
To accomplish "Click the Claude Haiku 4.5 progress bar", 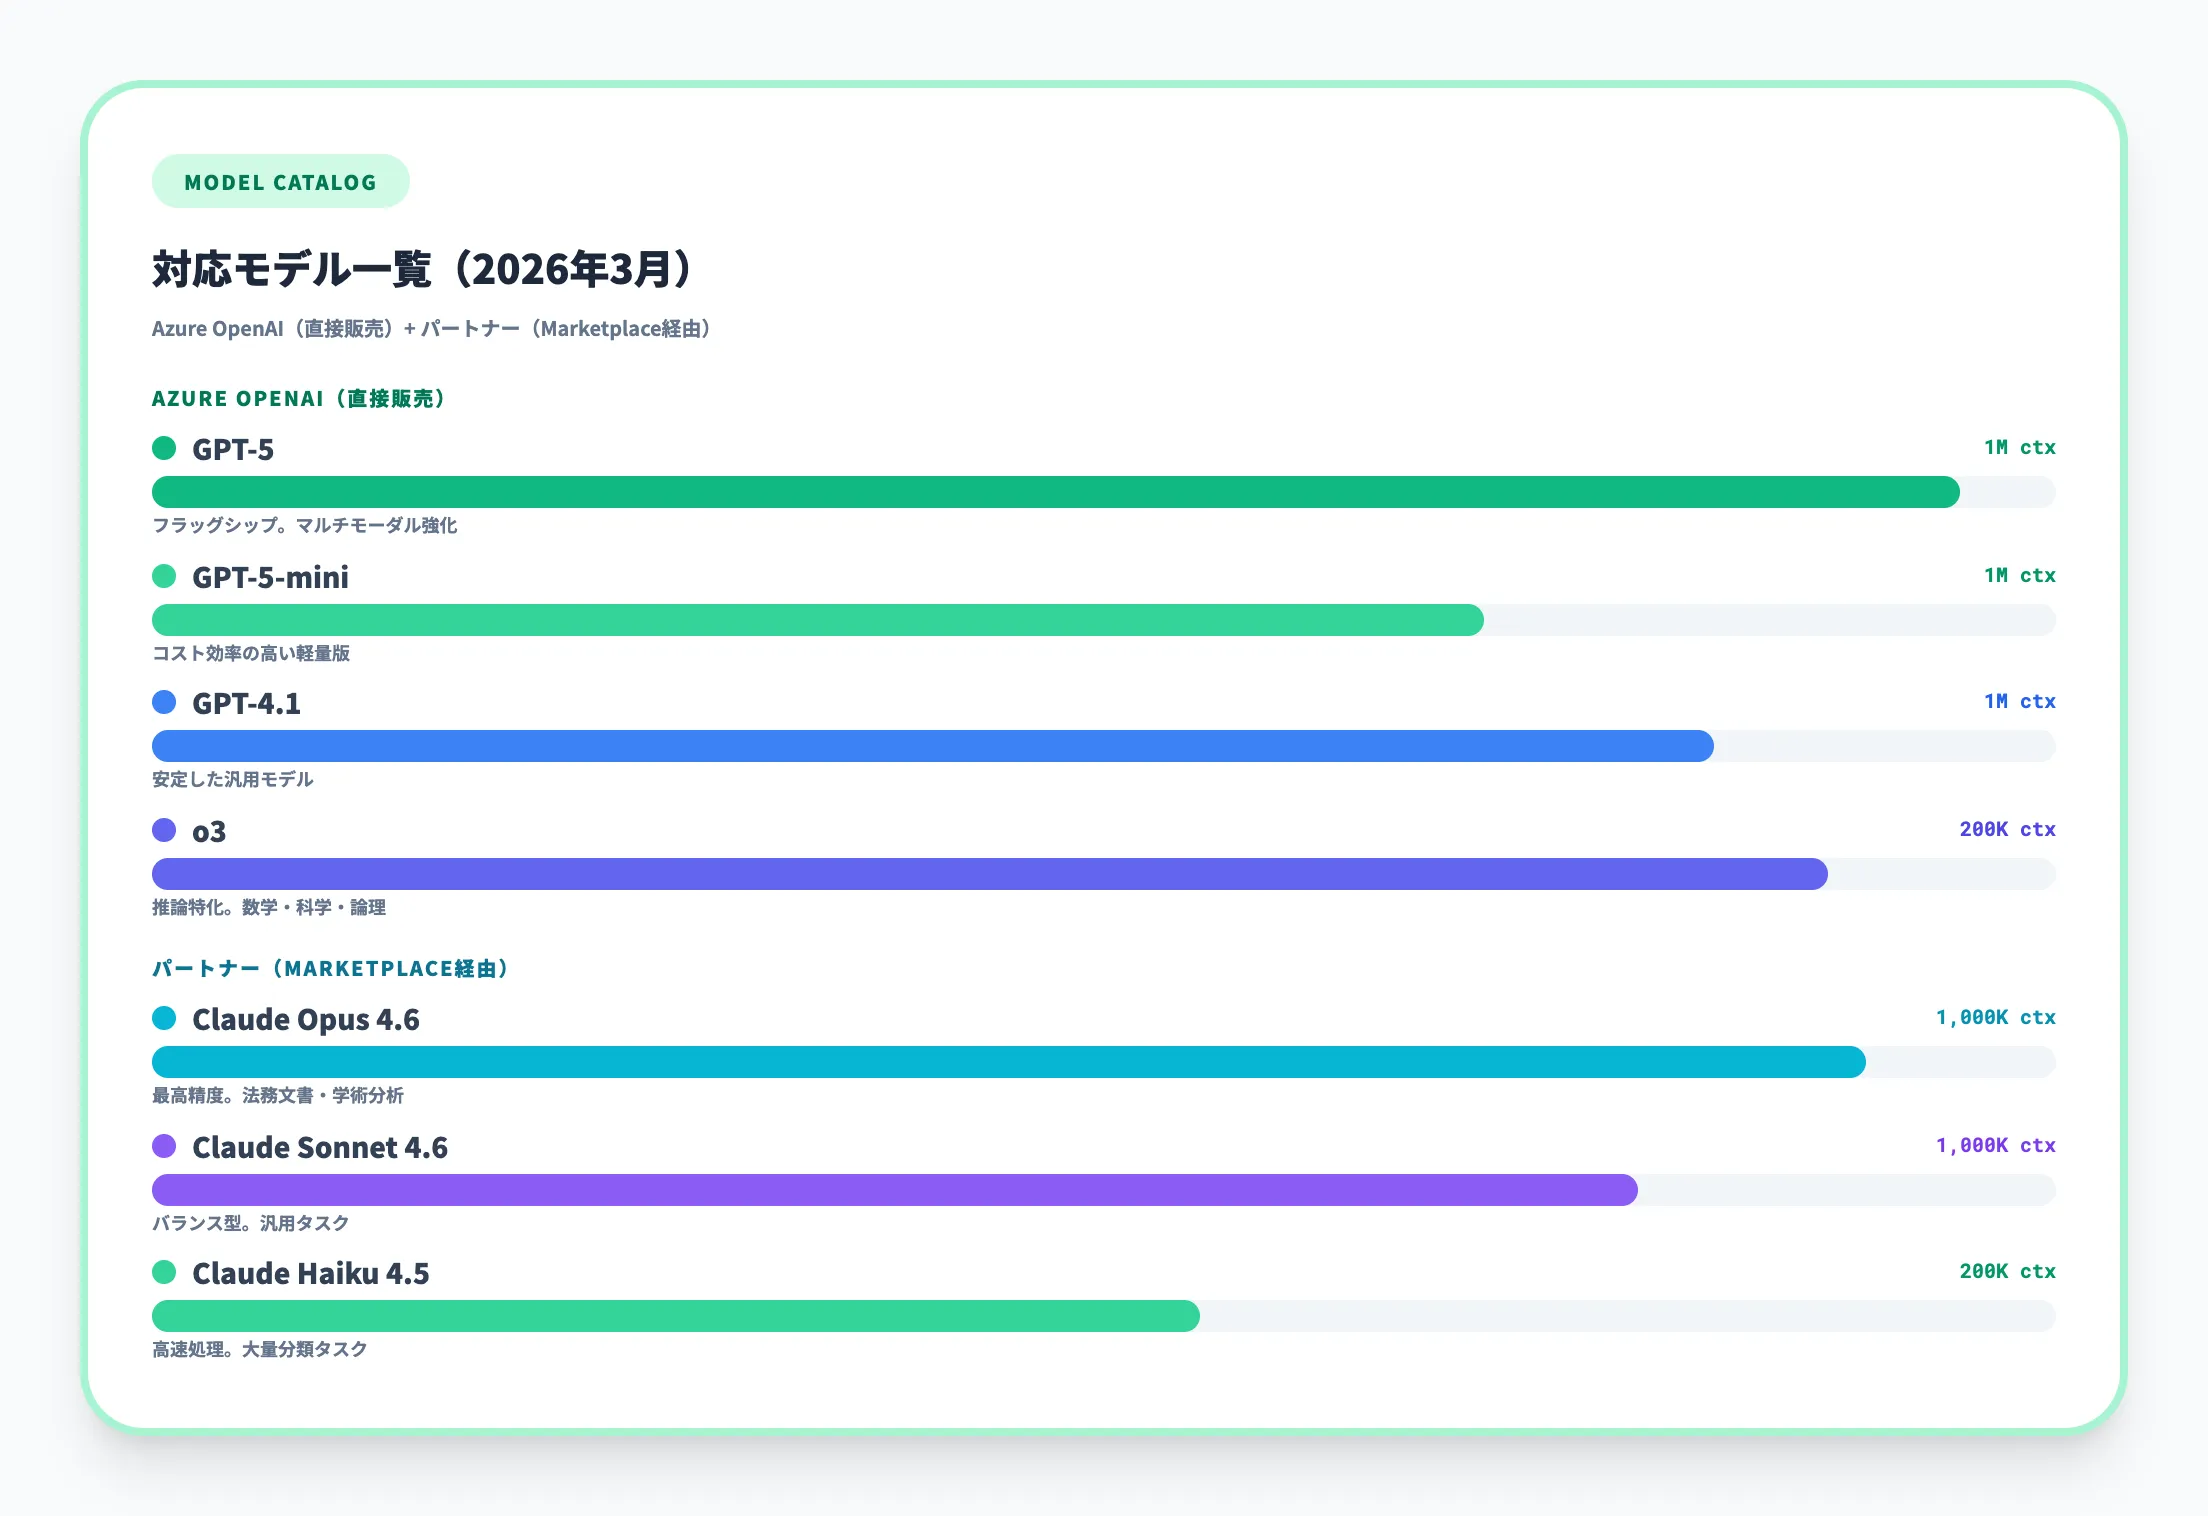I will pyautogui.click(x=675, y=1316).
